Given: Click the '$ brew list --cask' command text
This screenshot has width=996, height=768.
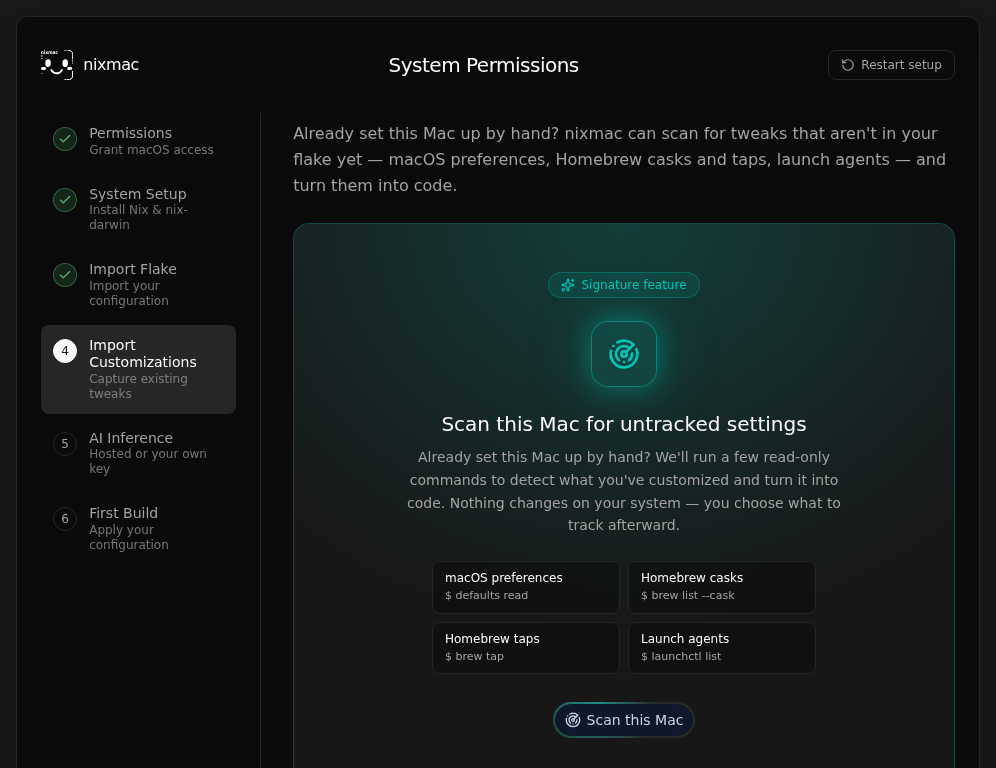Looking at the screenshot, I should tap(687, 595).
